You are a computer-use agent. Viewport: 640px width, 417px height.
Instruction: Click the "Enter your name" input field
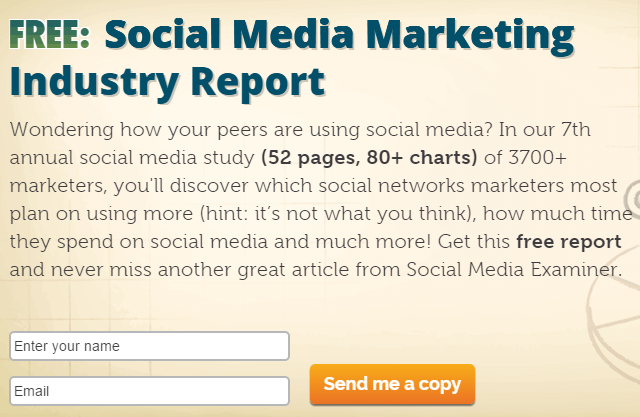[x=149, y=346]
